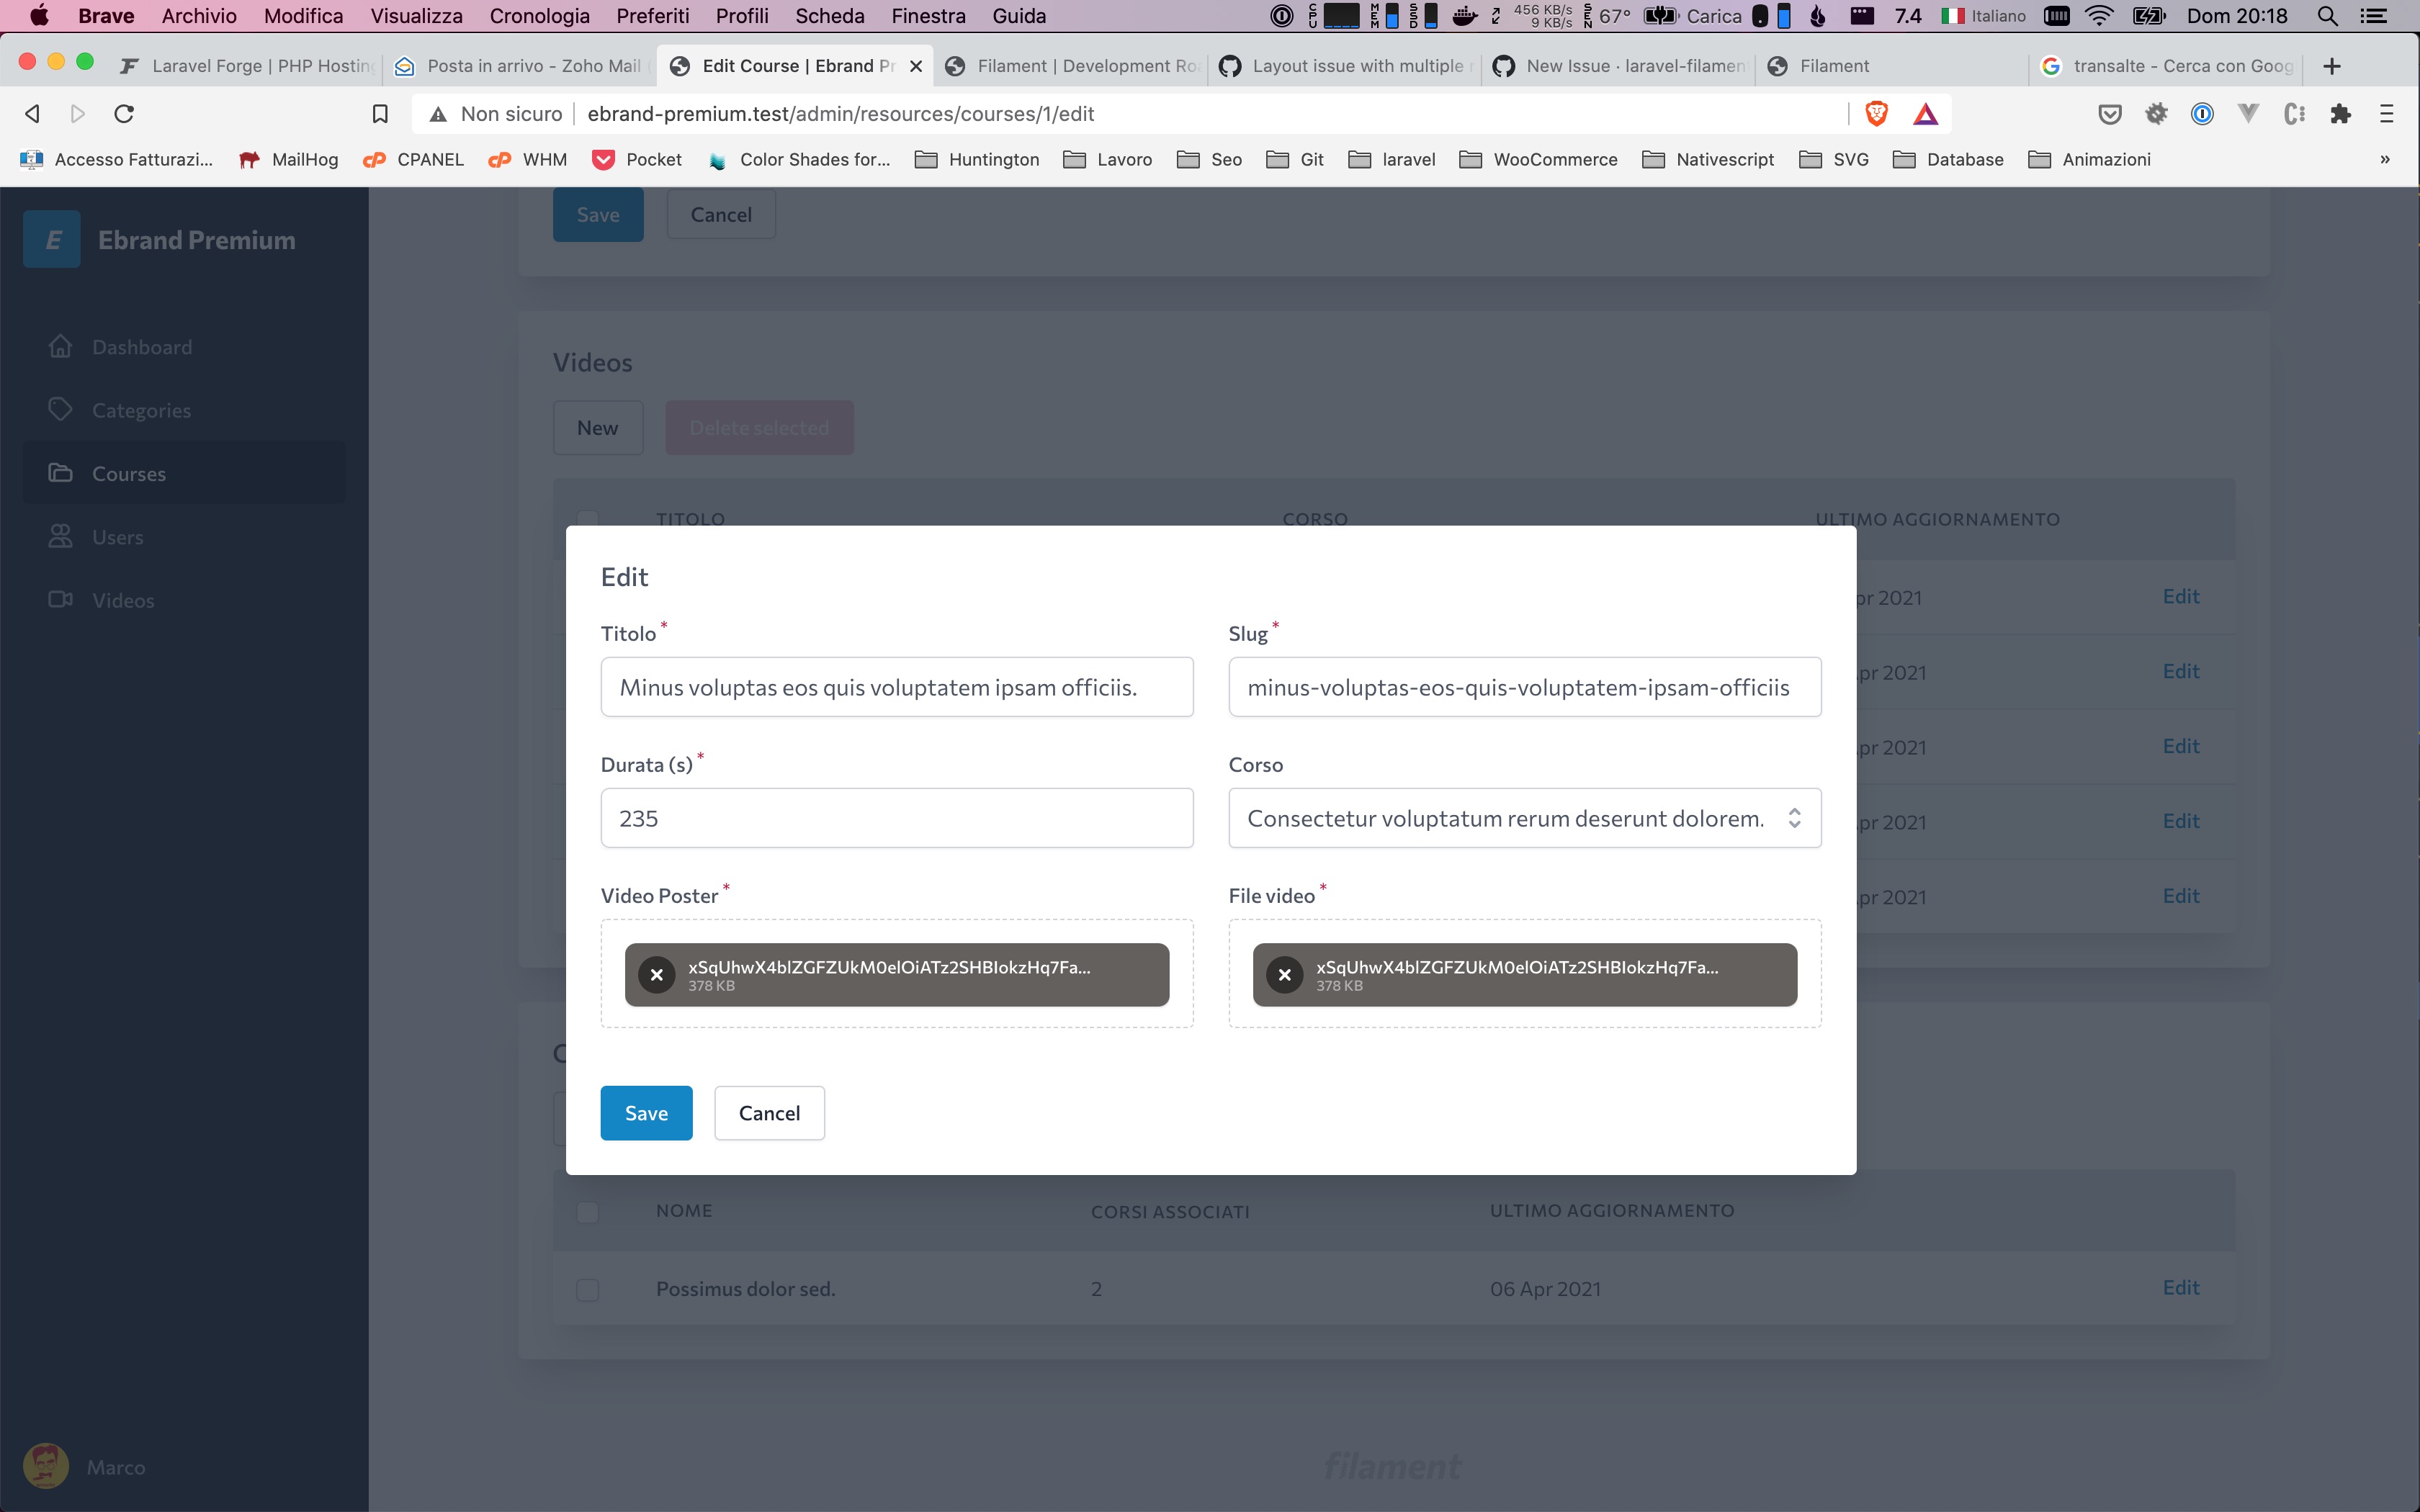Switch to Zoho Mail tab

coord(520,66)
